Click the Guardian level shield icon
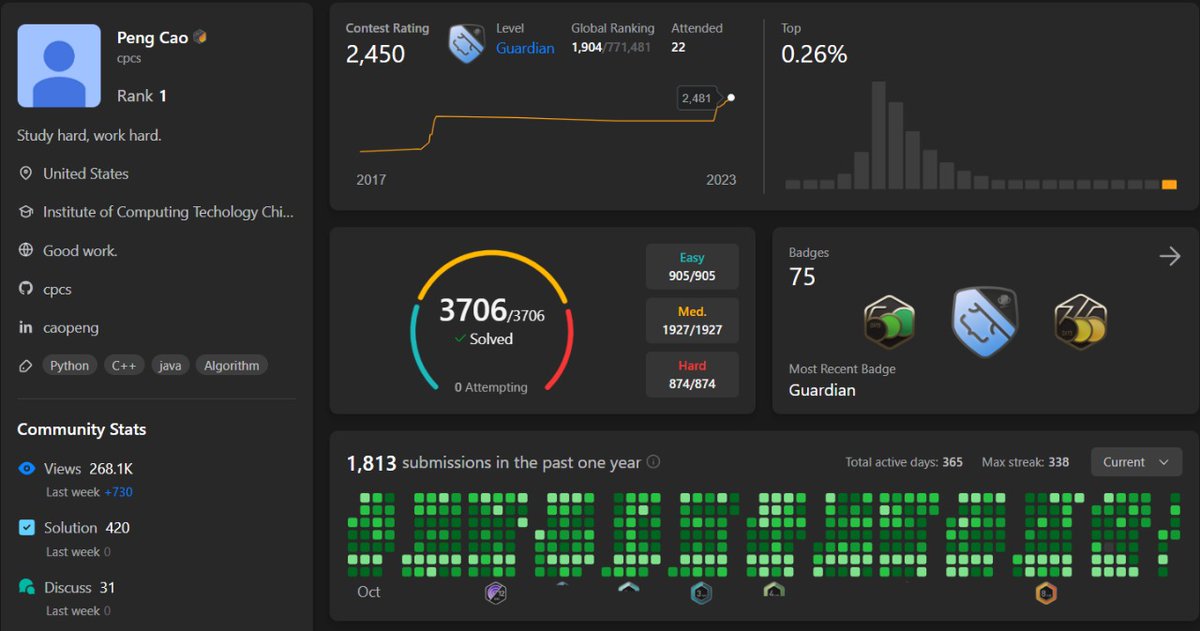 467,43
